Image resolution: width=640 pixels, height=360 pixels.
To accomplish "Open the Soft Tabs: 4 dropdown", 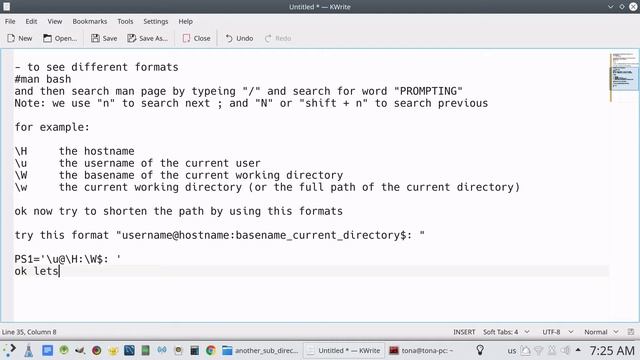I will pyautogui.click(x=506, y=332).
